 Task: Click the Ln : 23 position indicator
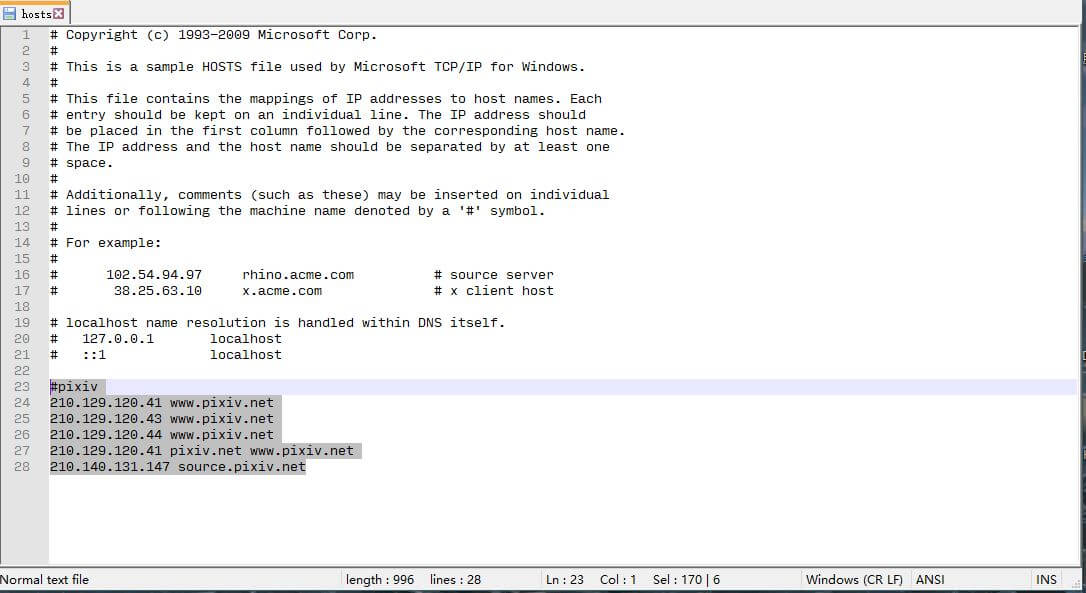pos(564,580)
